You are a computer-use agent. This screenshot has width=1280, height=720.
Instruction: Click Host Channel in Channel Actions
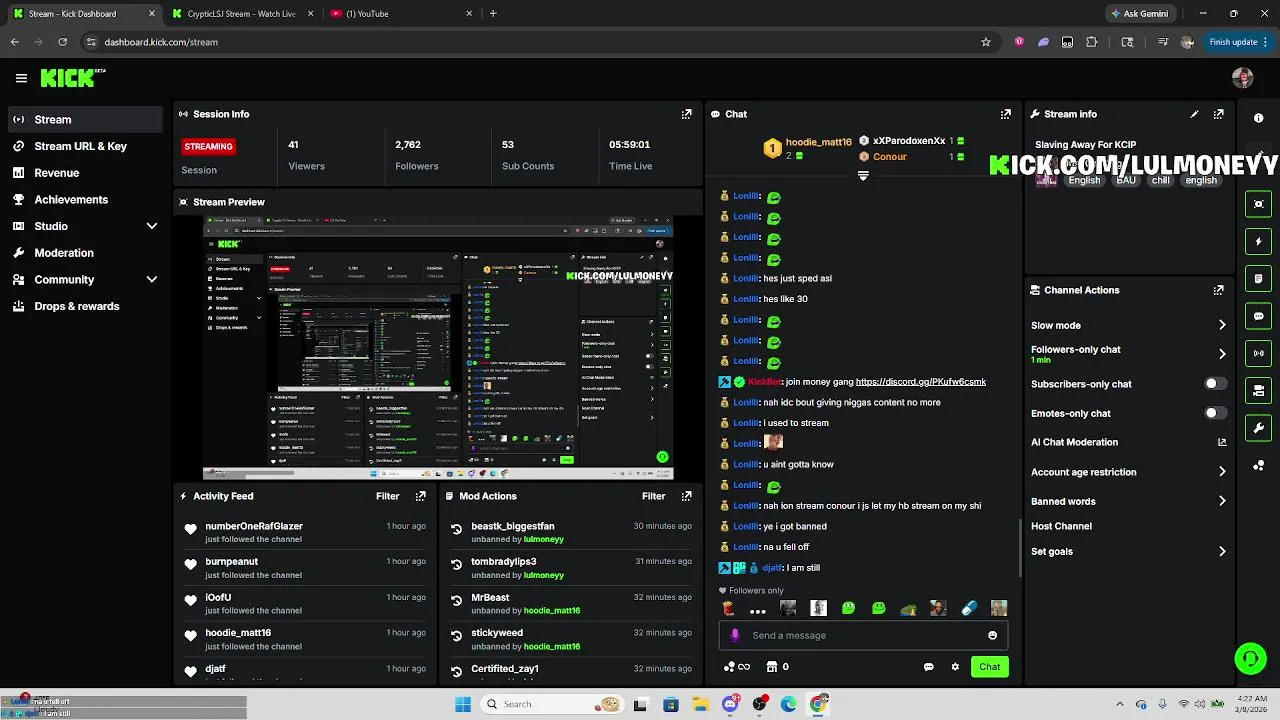click(x=1061, y=526)
